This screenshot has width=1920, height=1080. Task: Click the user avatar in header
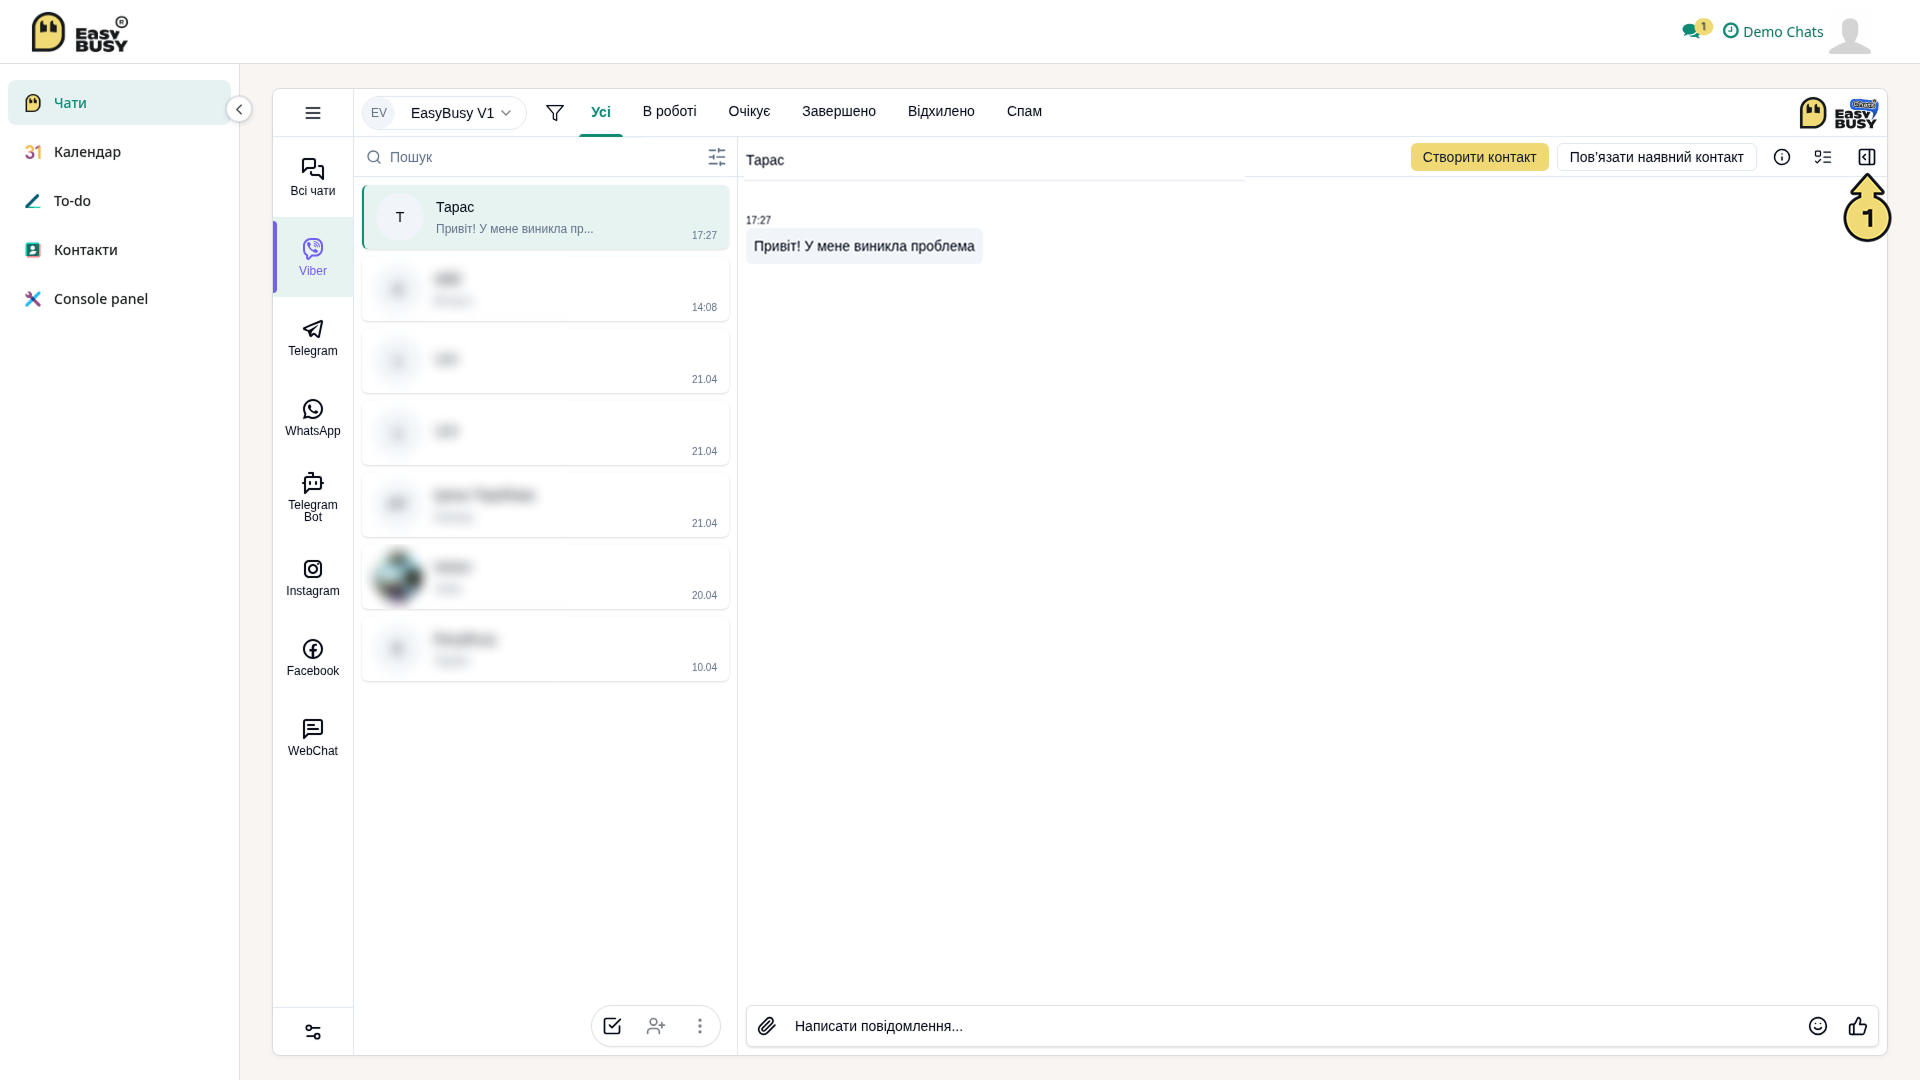pyautogui.click(x=1850, y=35)
